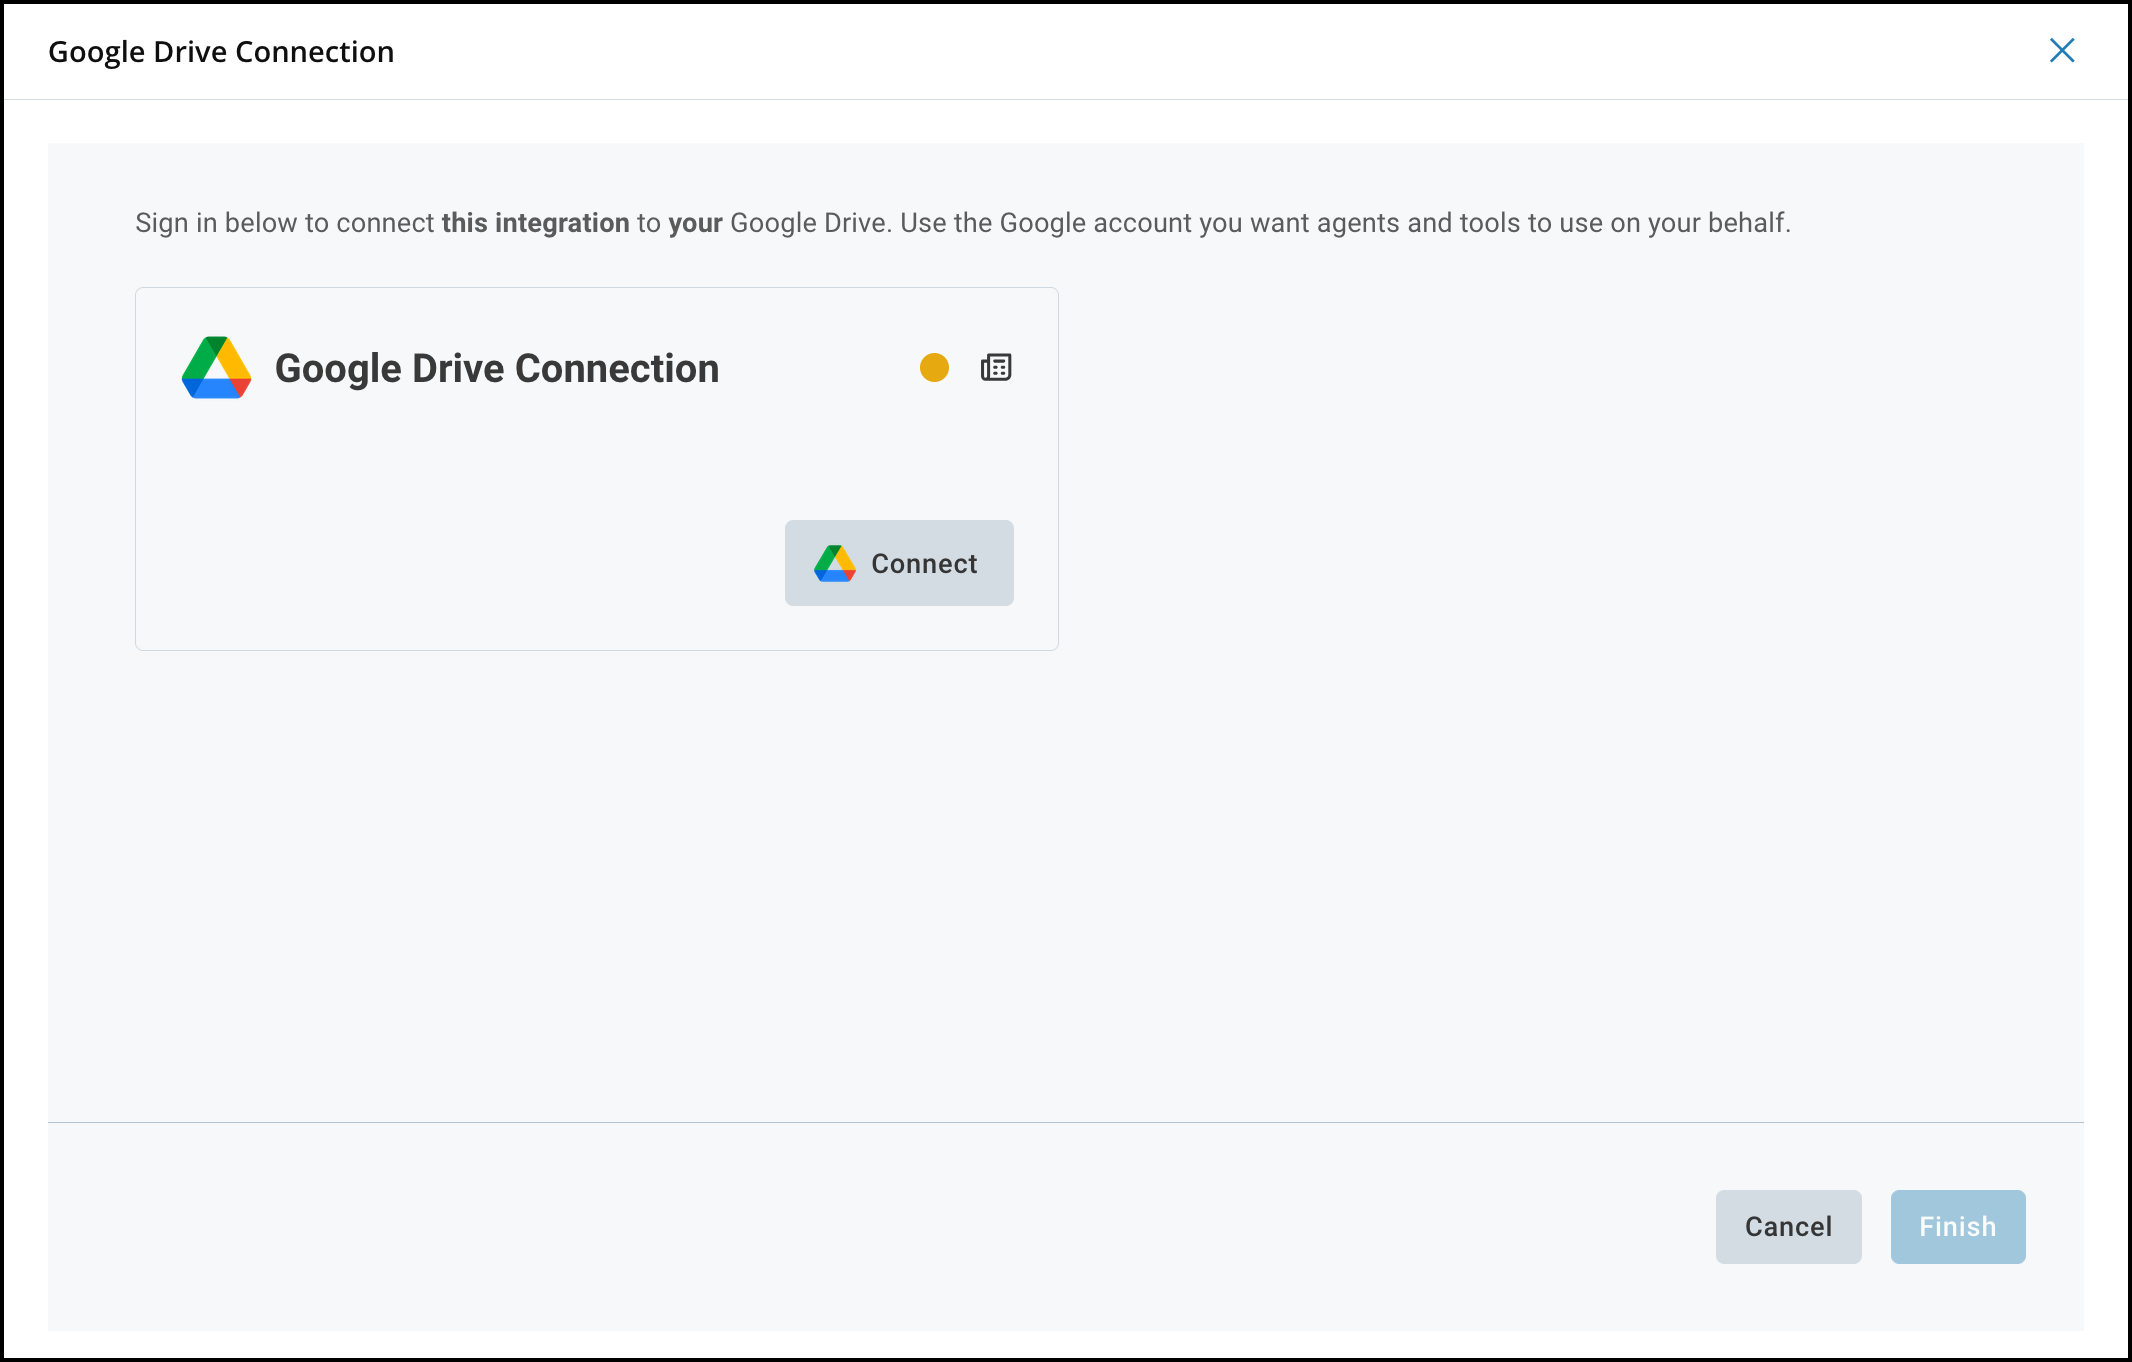2132x1362 pixels.
Task: Open the connection log details icon
Action: pyautogui.click(x=996, y=367)
